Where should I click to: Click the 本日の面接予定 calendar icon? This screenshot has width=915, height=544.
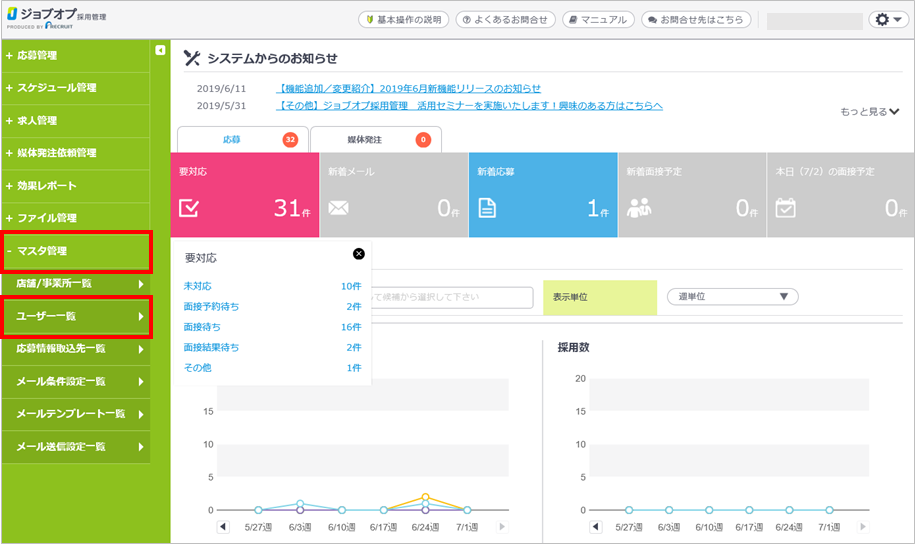coord(786,208)
